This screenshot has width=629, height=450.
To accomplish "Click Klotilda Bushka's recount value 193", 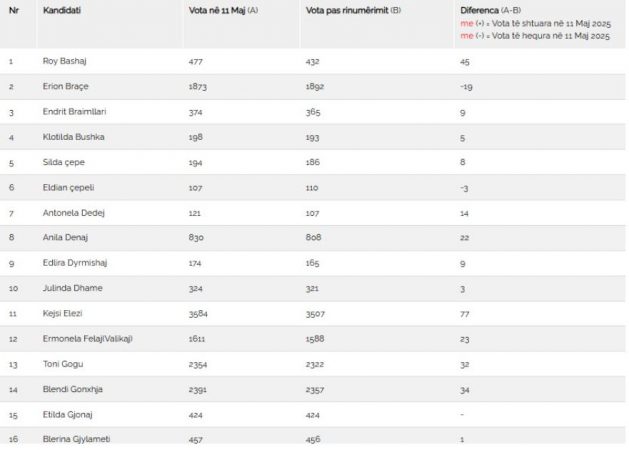I will [x=312, y=137].
